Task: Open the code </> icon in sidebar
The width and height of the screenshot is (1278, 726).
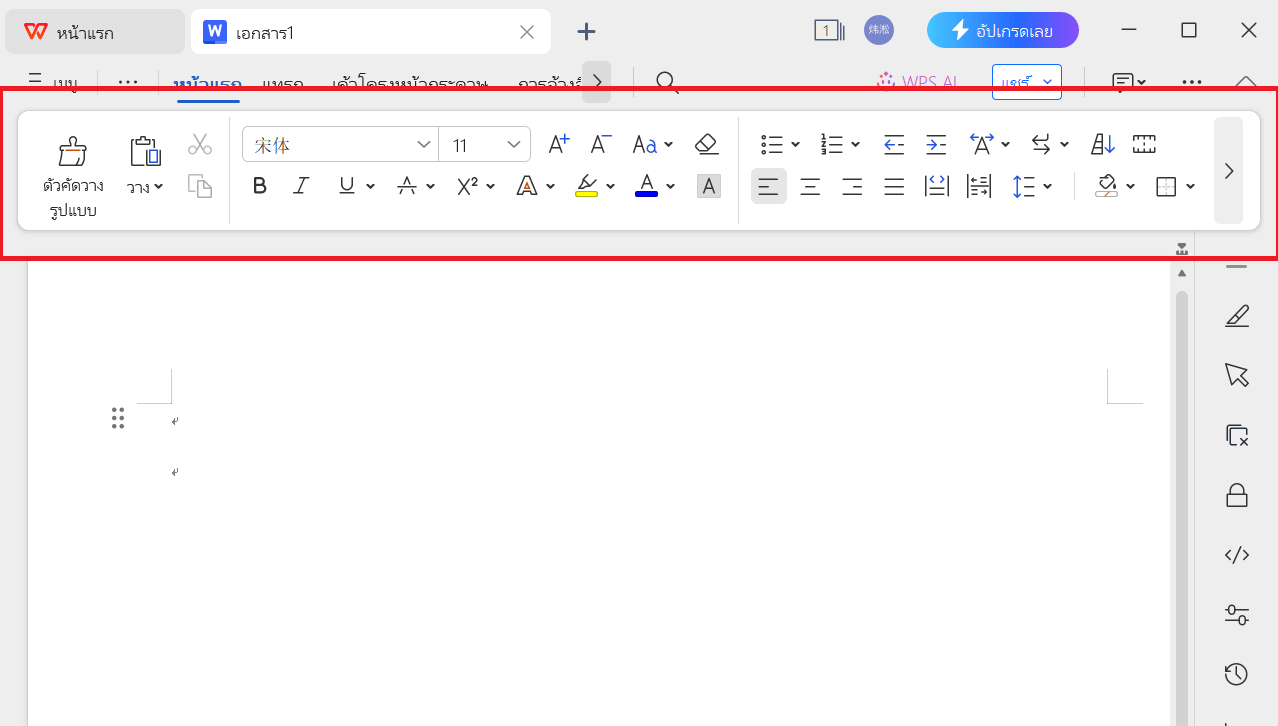Action: (x=1237, y=555)
